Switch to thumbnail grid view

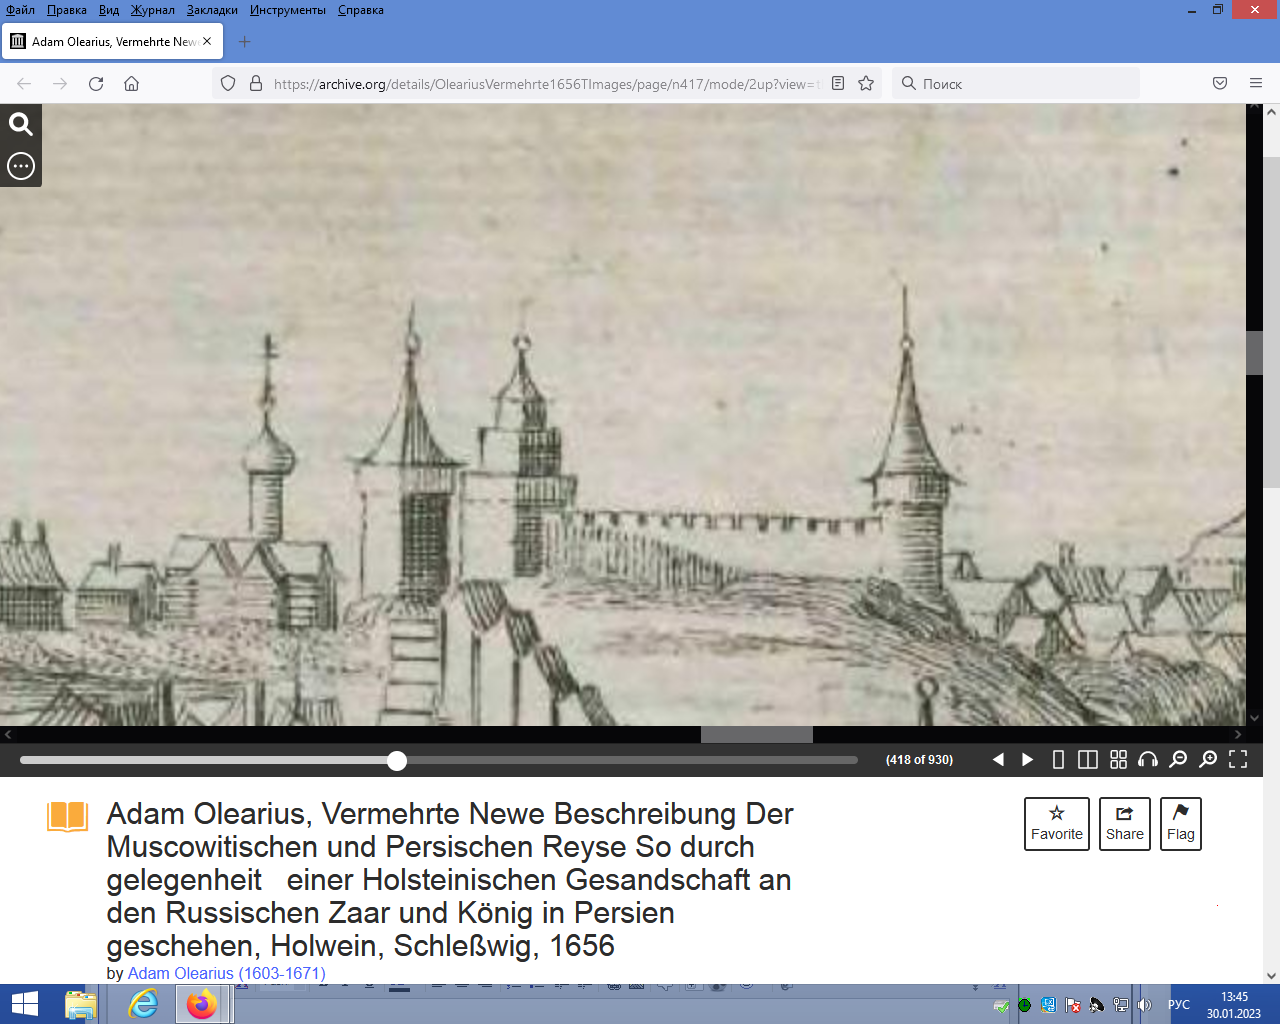click(1118, 760)
